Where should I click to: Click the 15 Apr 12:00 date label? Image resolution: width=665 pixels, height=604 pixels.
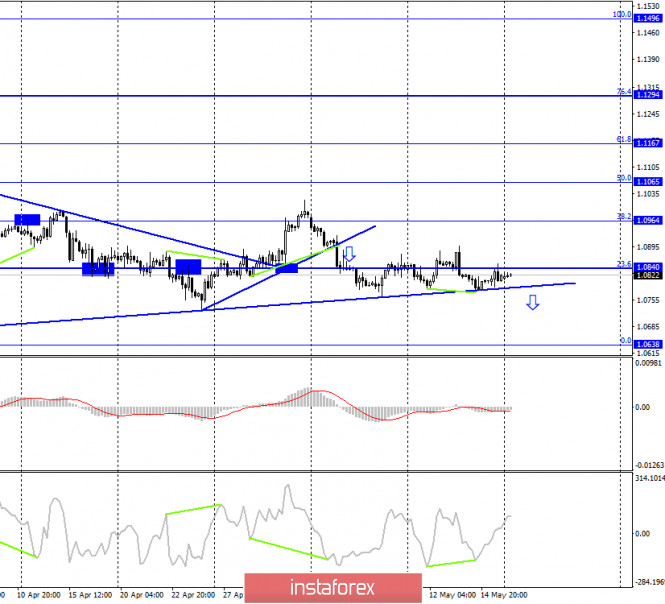pyautogui.click(x=91, y=592)
